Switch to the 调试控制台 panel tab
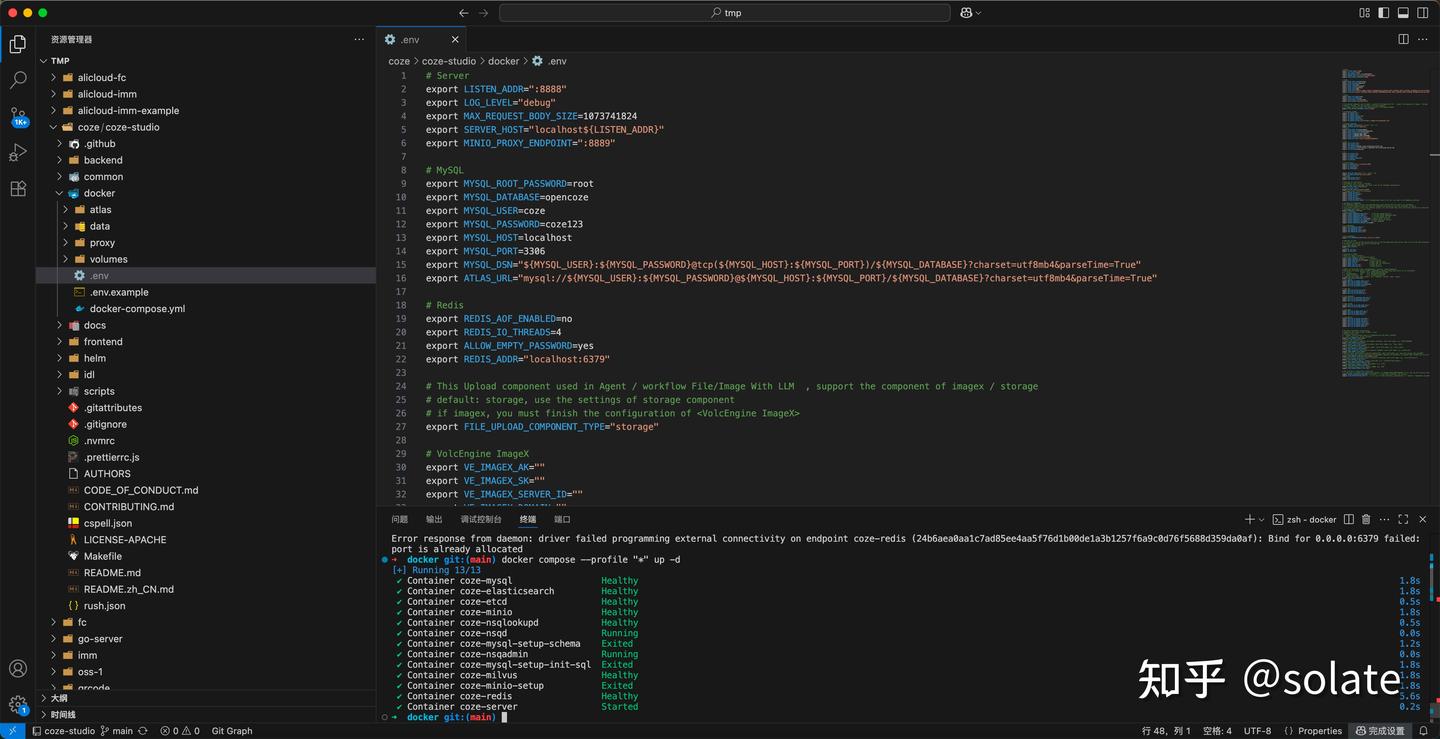Viewport: 1440px width, 739px height. pyautogui.click(x=481, y=519)
